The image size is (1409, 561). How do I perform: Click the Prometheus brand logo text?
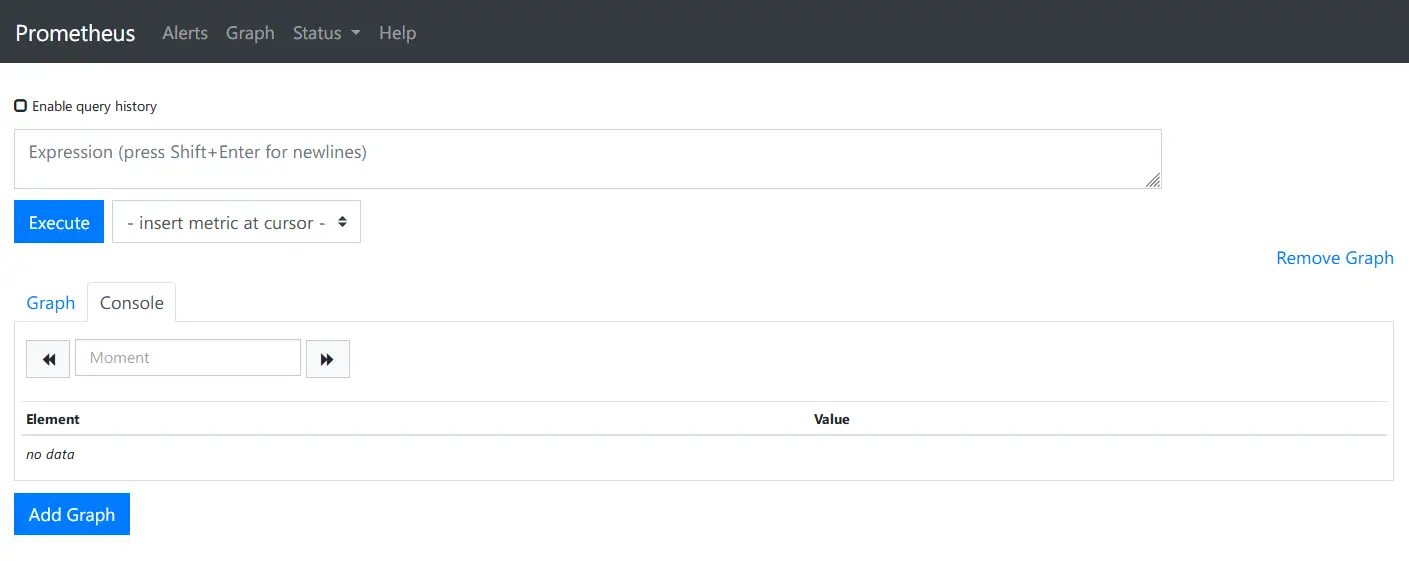click(75, 33)
